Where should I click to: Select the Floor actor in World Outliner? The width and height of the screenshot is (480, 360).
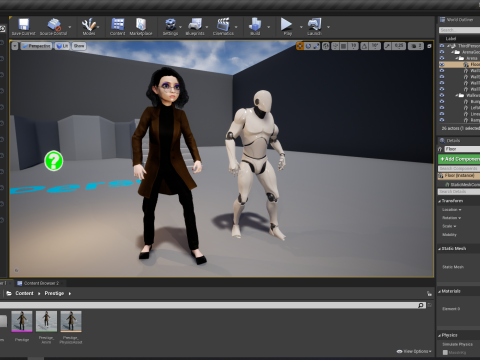459,64
